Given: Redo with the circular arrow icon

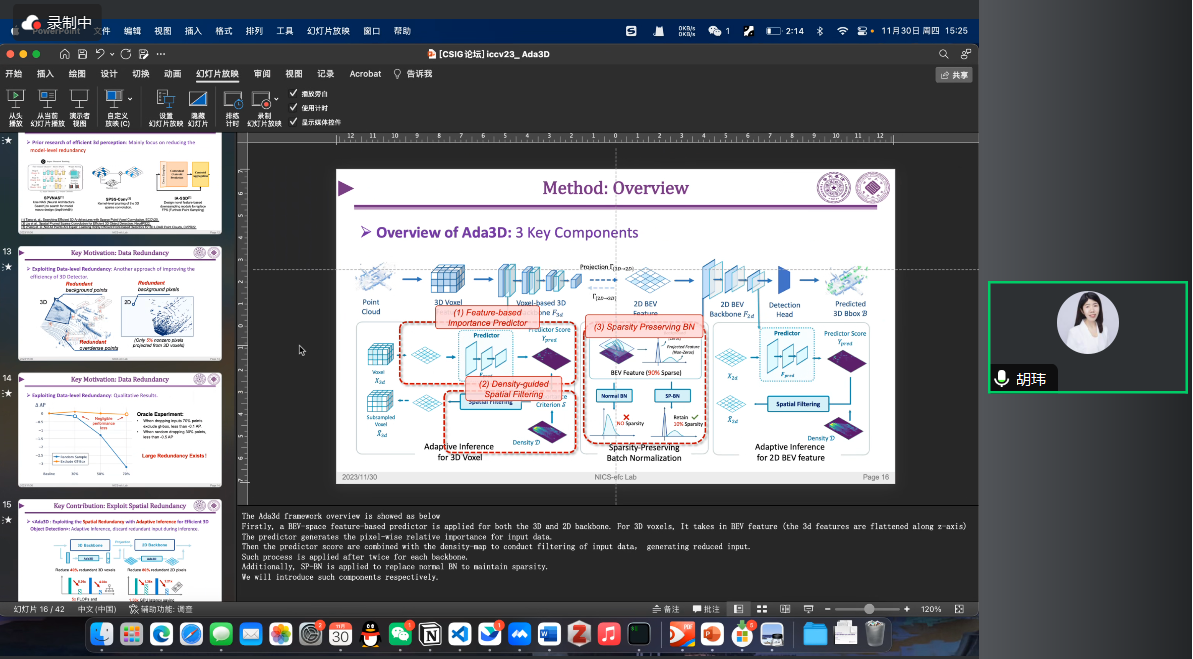Looking at the screenshot, I should pos(126,54).
